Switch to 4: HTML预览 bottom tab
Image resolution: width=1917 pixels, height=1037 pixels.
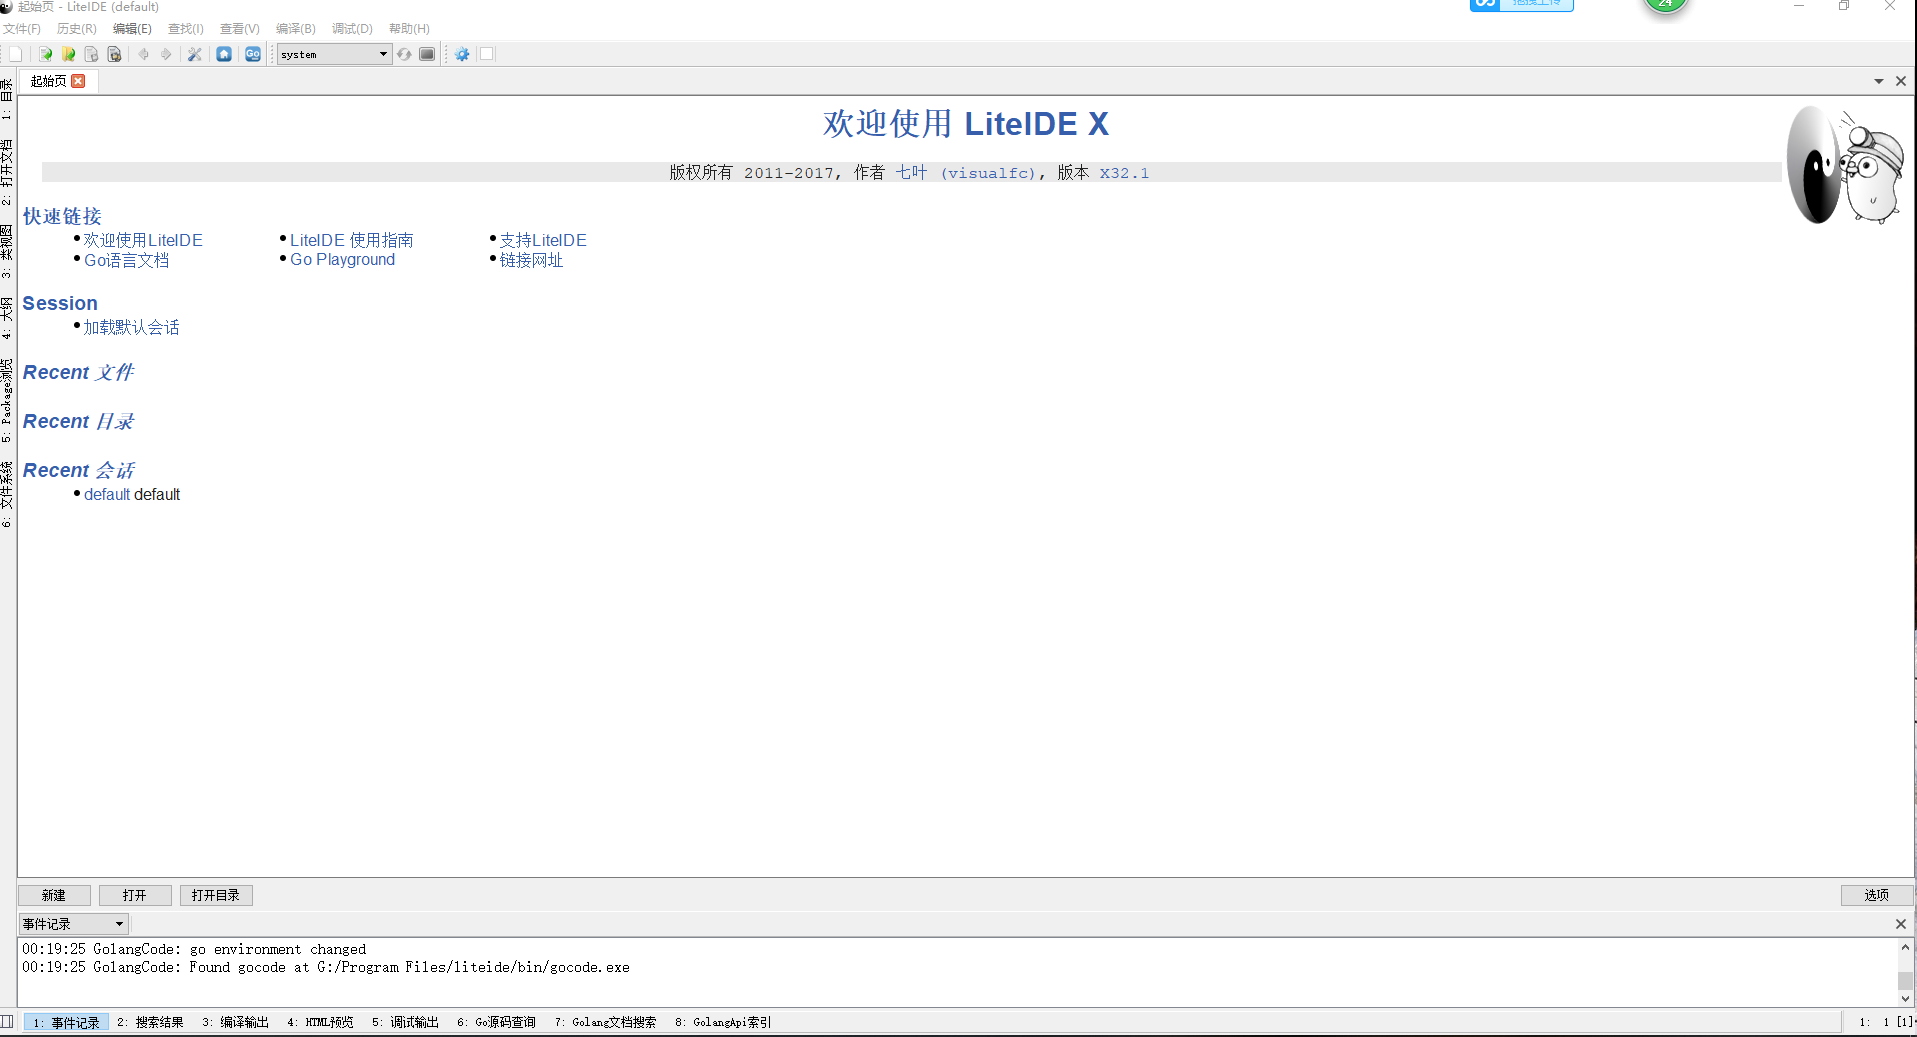pos(320,1022)
